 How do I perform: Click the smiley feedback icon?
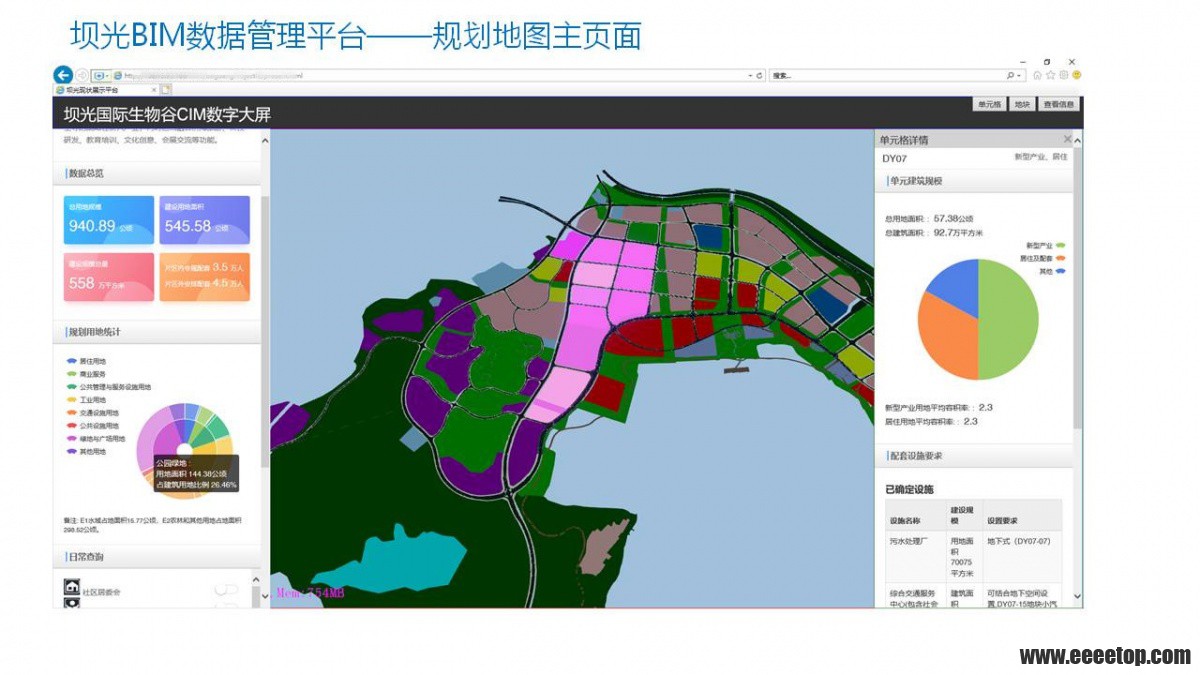[1077, 75]
